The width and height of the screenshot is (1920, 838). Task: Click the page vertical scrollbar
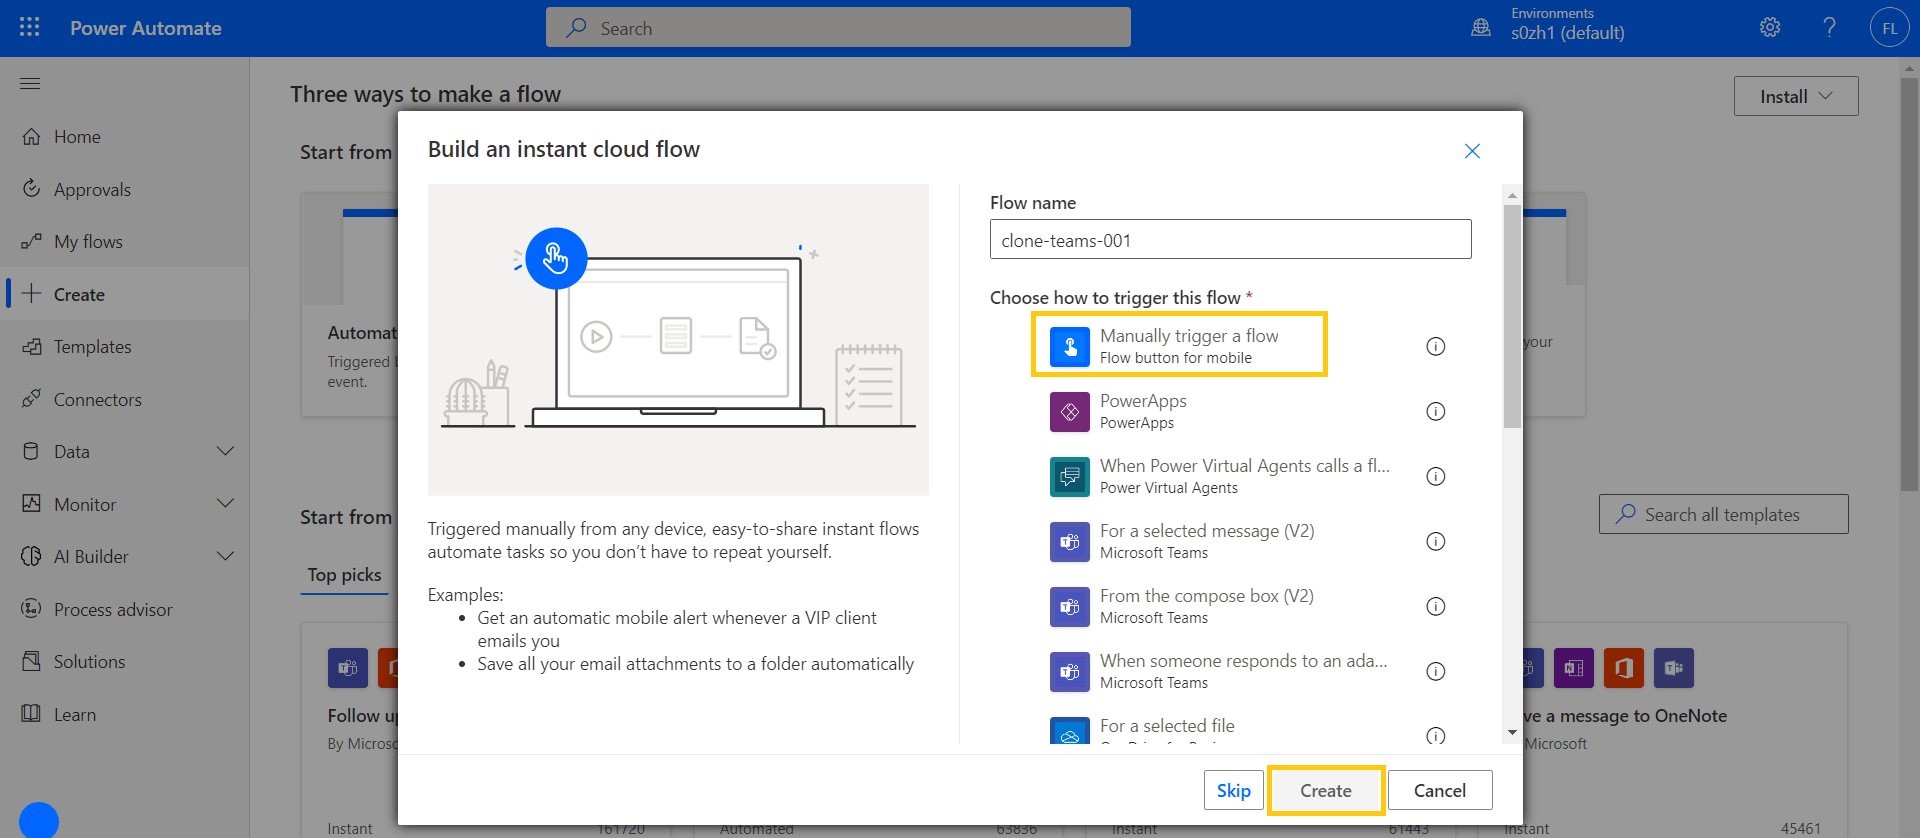(1909, 284)
